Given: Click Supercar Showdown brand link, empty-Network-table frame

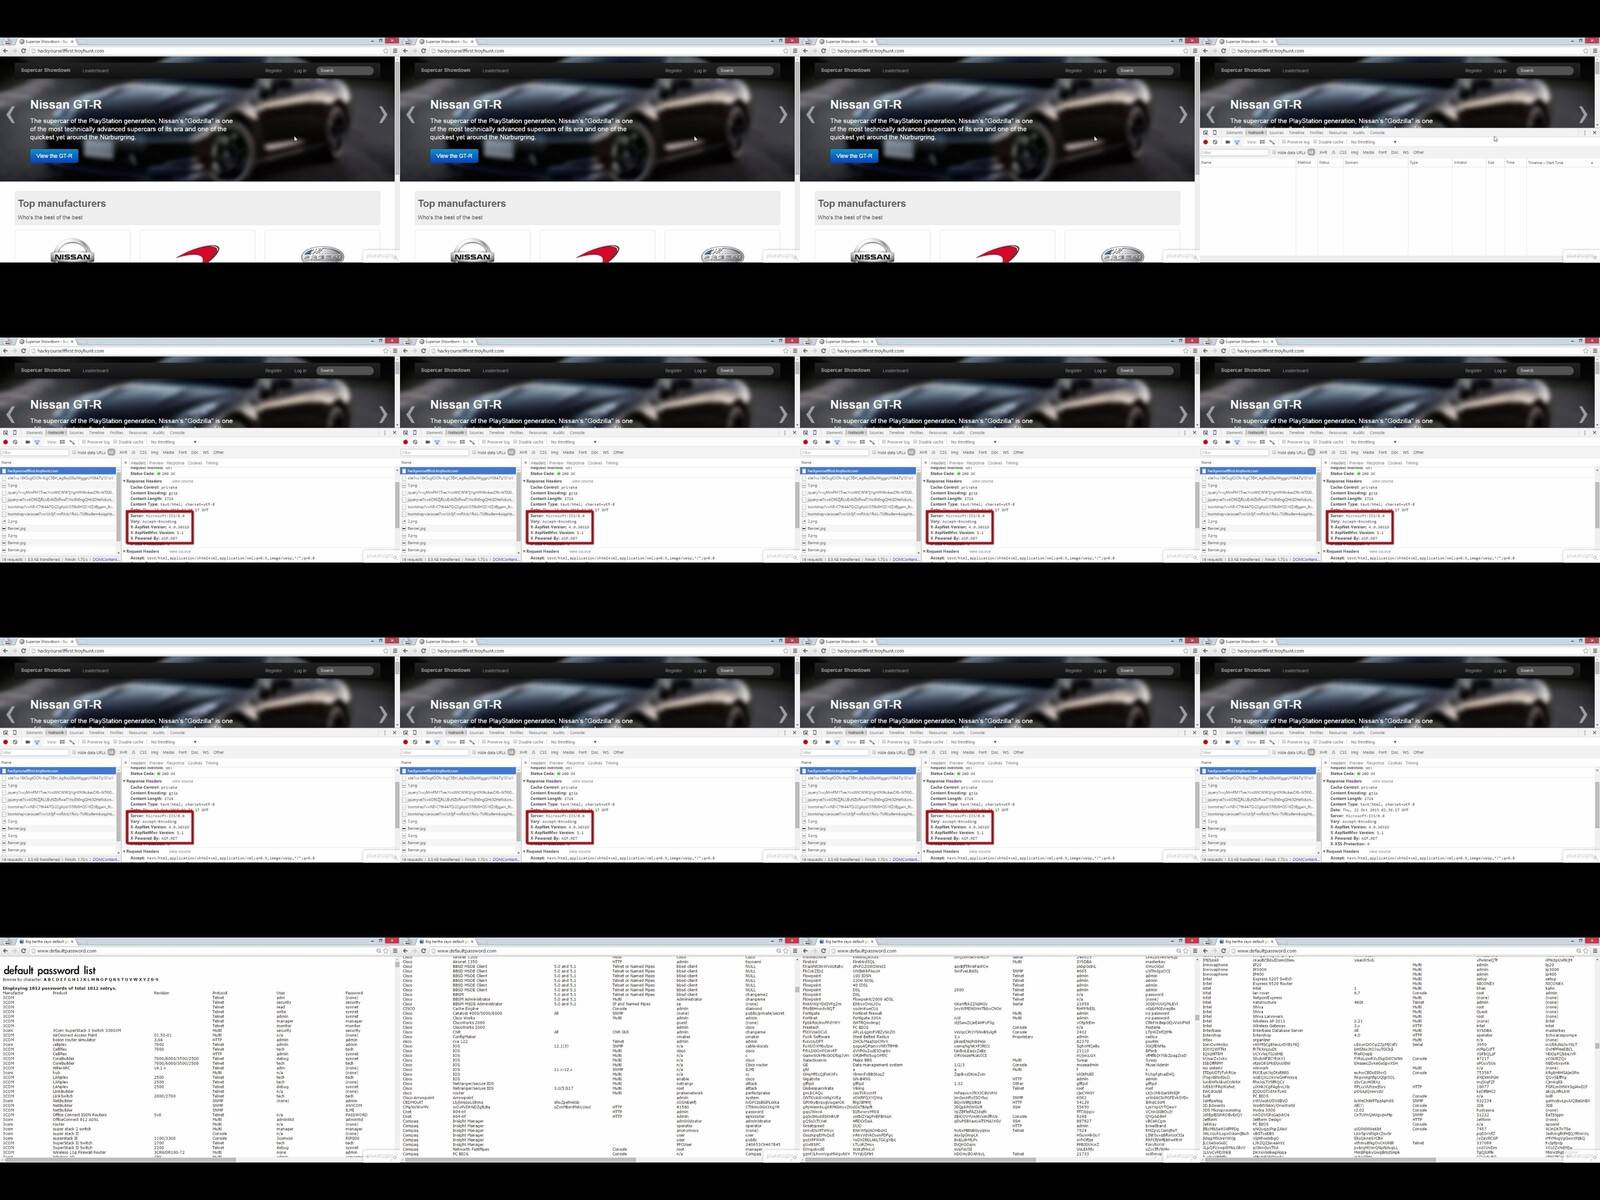Looking at the screenshot, I should tap(1245, 70).
